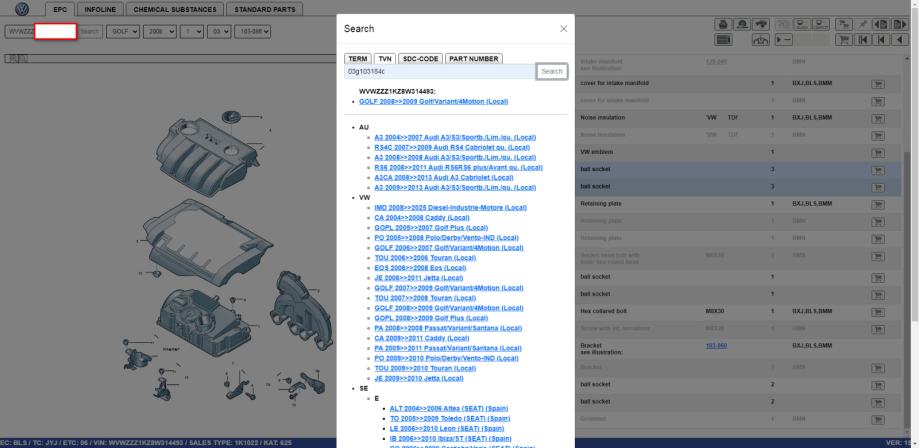This screenshot has height=448, width=919.
Task: Open A3 2004>>2007 Audi A3 link
Action: tap(455, 138)
